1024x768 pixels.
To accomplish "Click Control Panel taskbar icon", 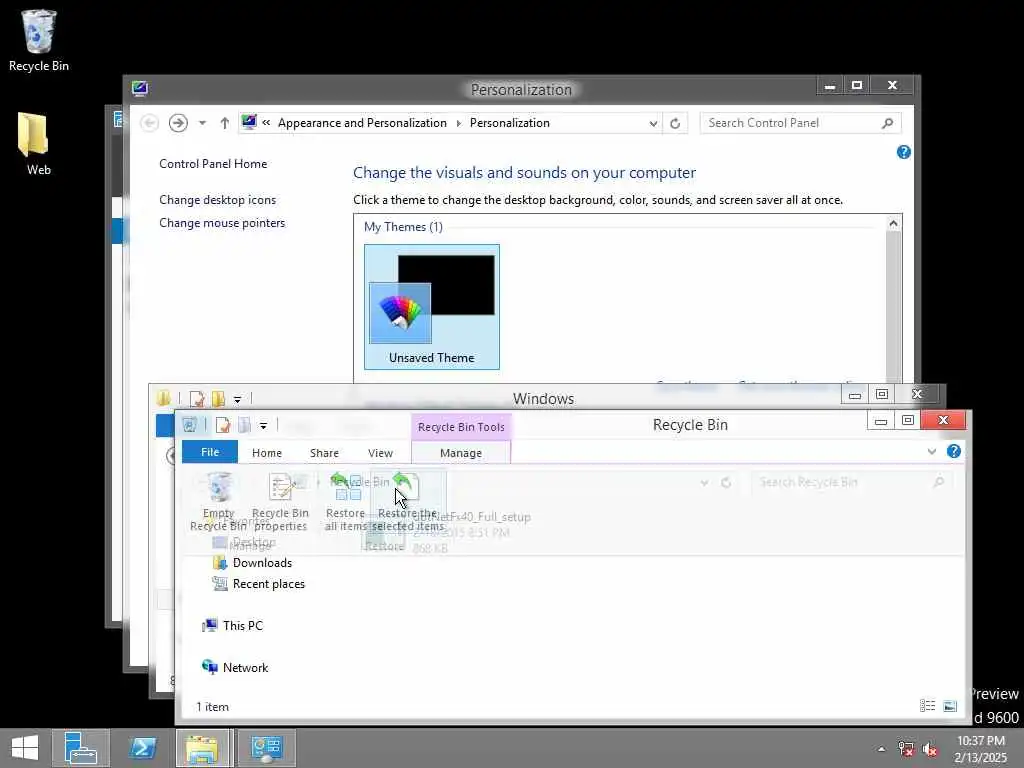I will 266,748.
